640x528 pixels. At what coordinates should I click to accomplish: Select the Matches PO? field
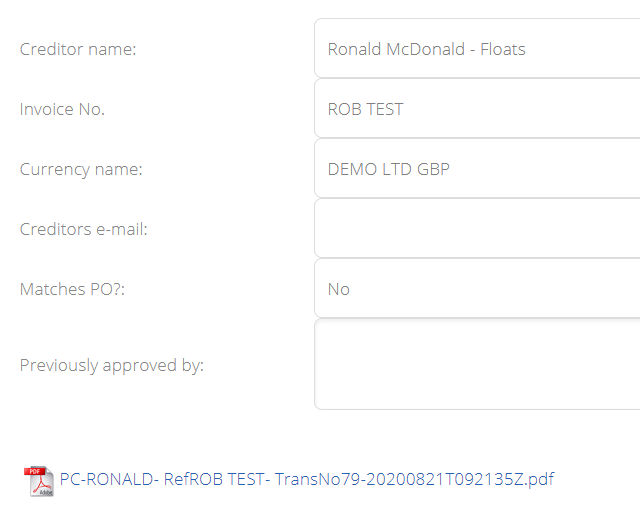pos(477,288)
